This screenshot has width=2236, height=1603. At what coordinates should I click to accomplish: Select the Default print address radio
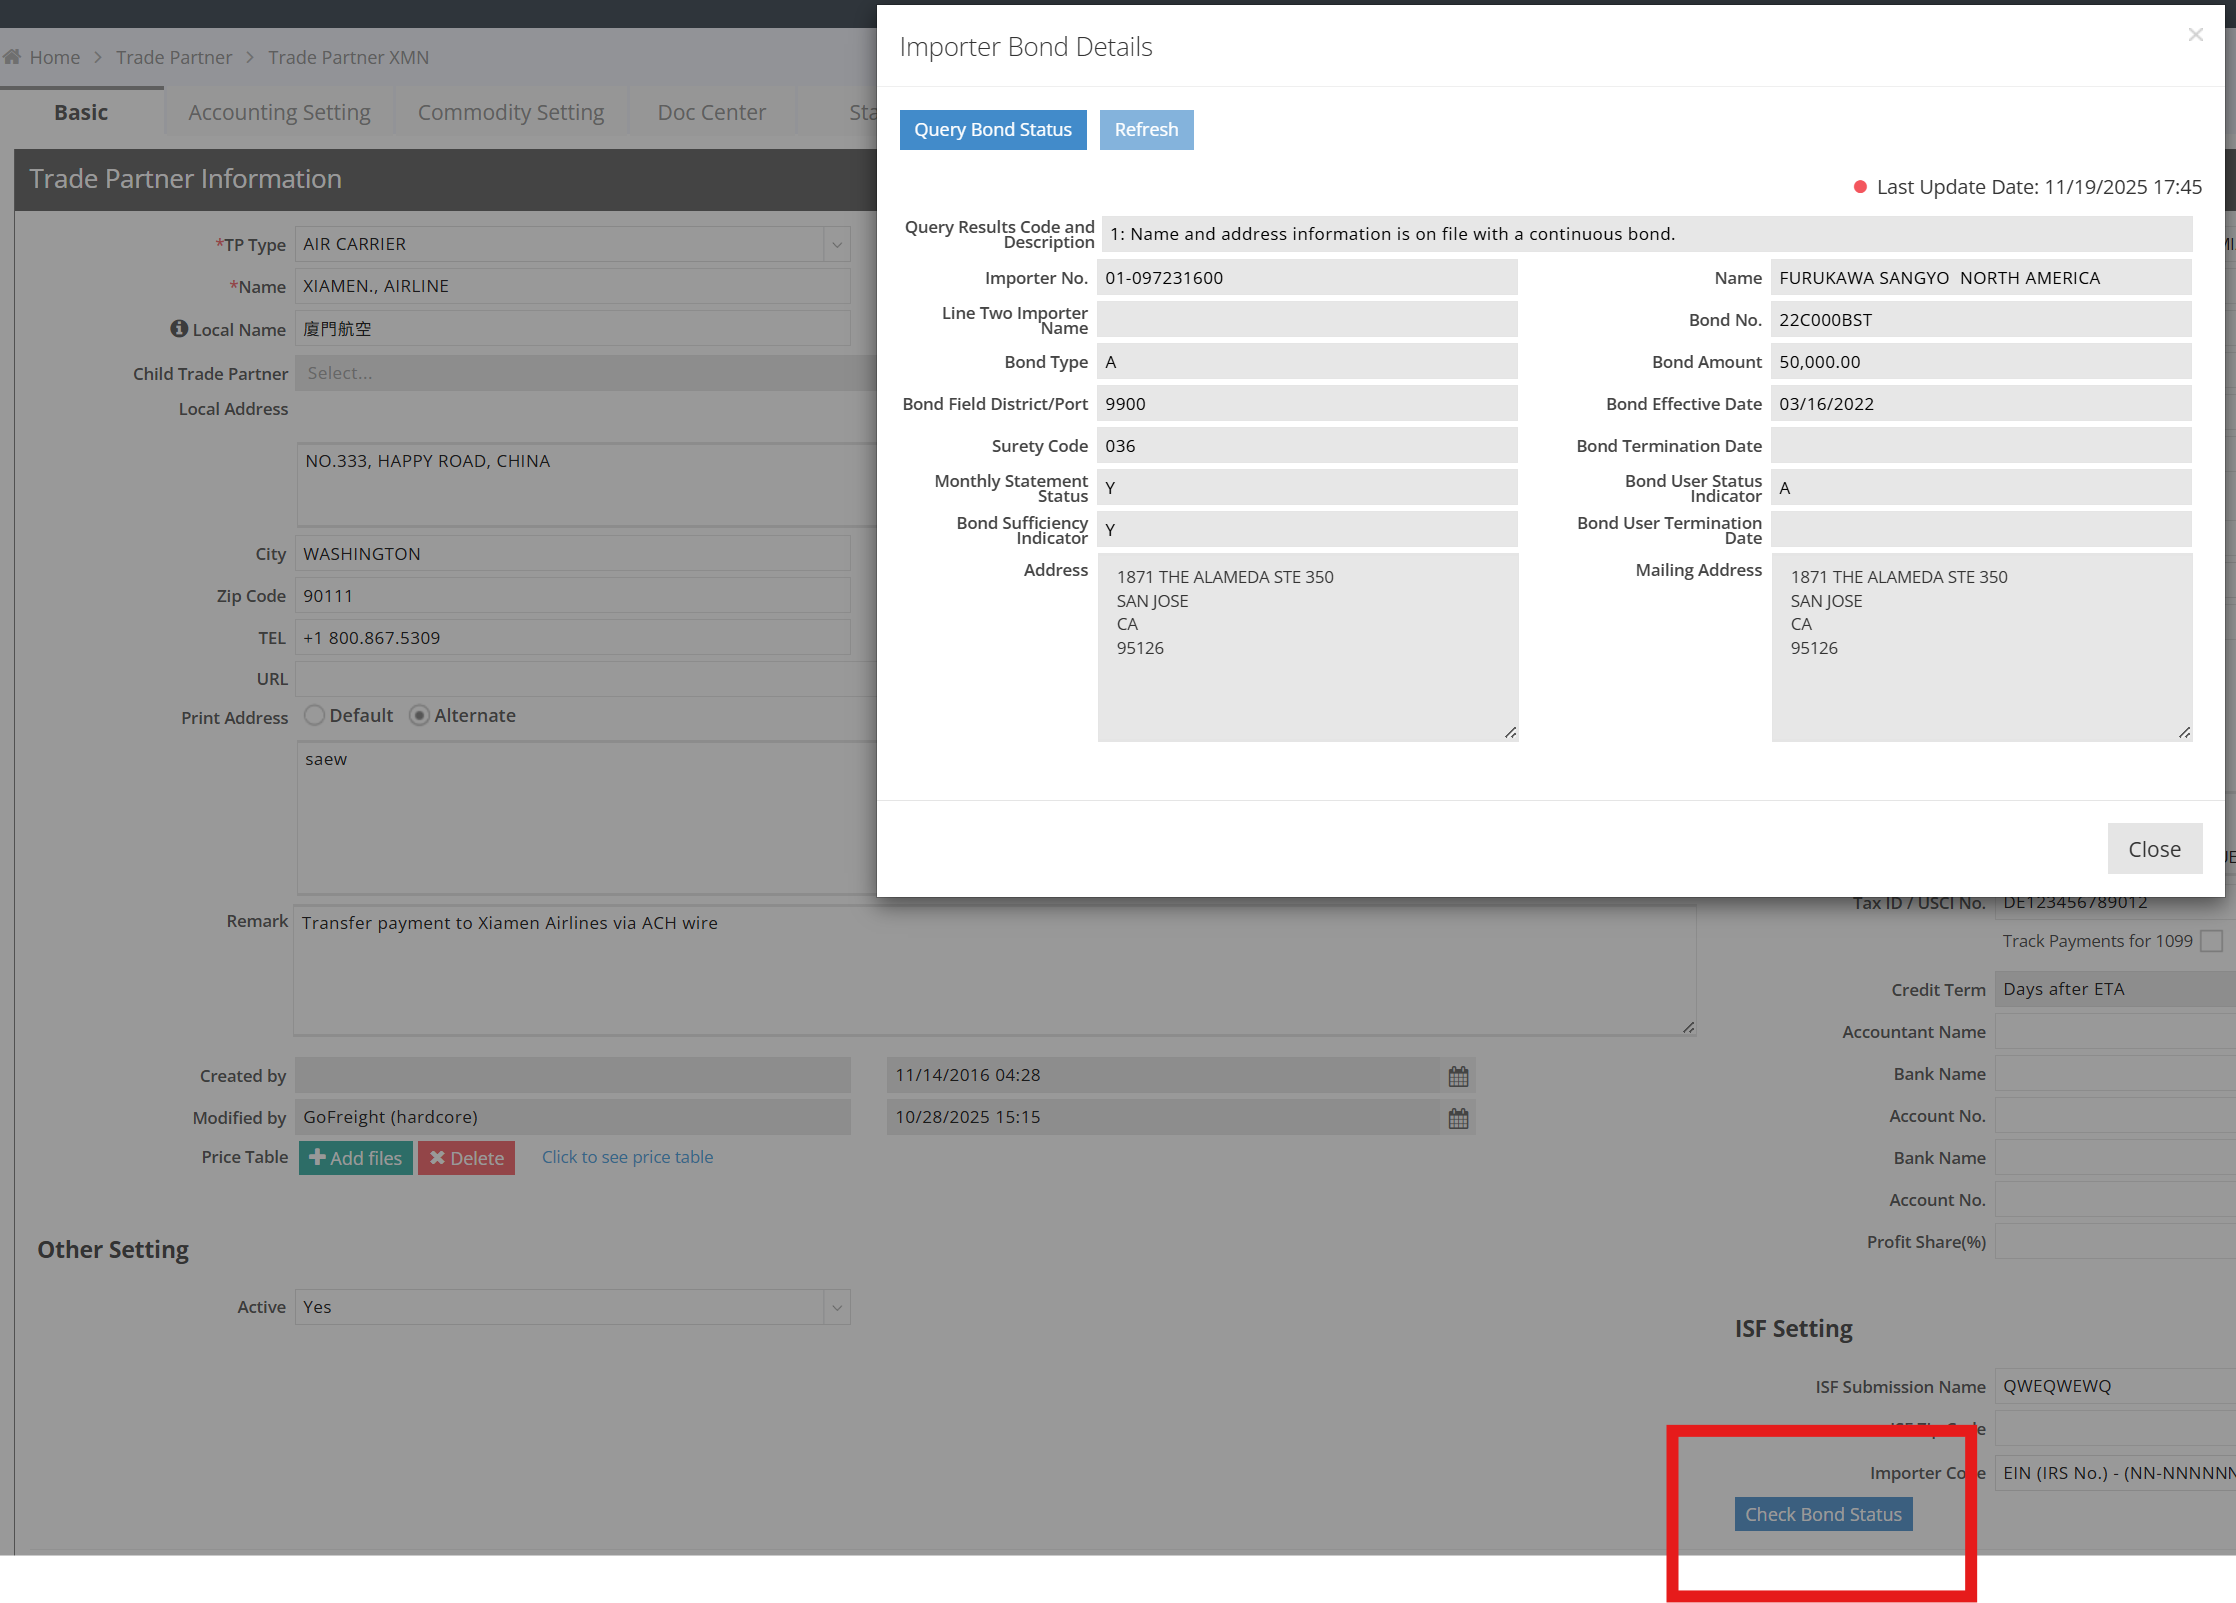click(314, 716)
